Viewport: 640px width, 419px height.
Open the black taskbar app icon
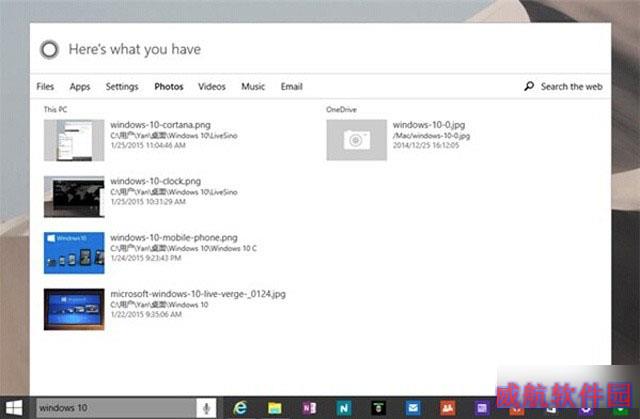(378, 408)
